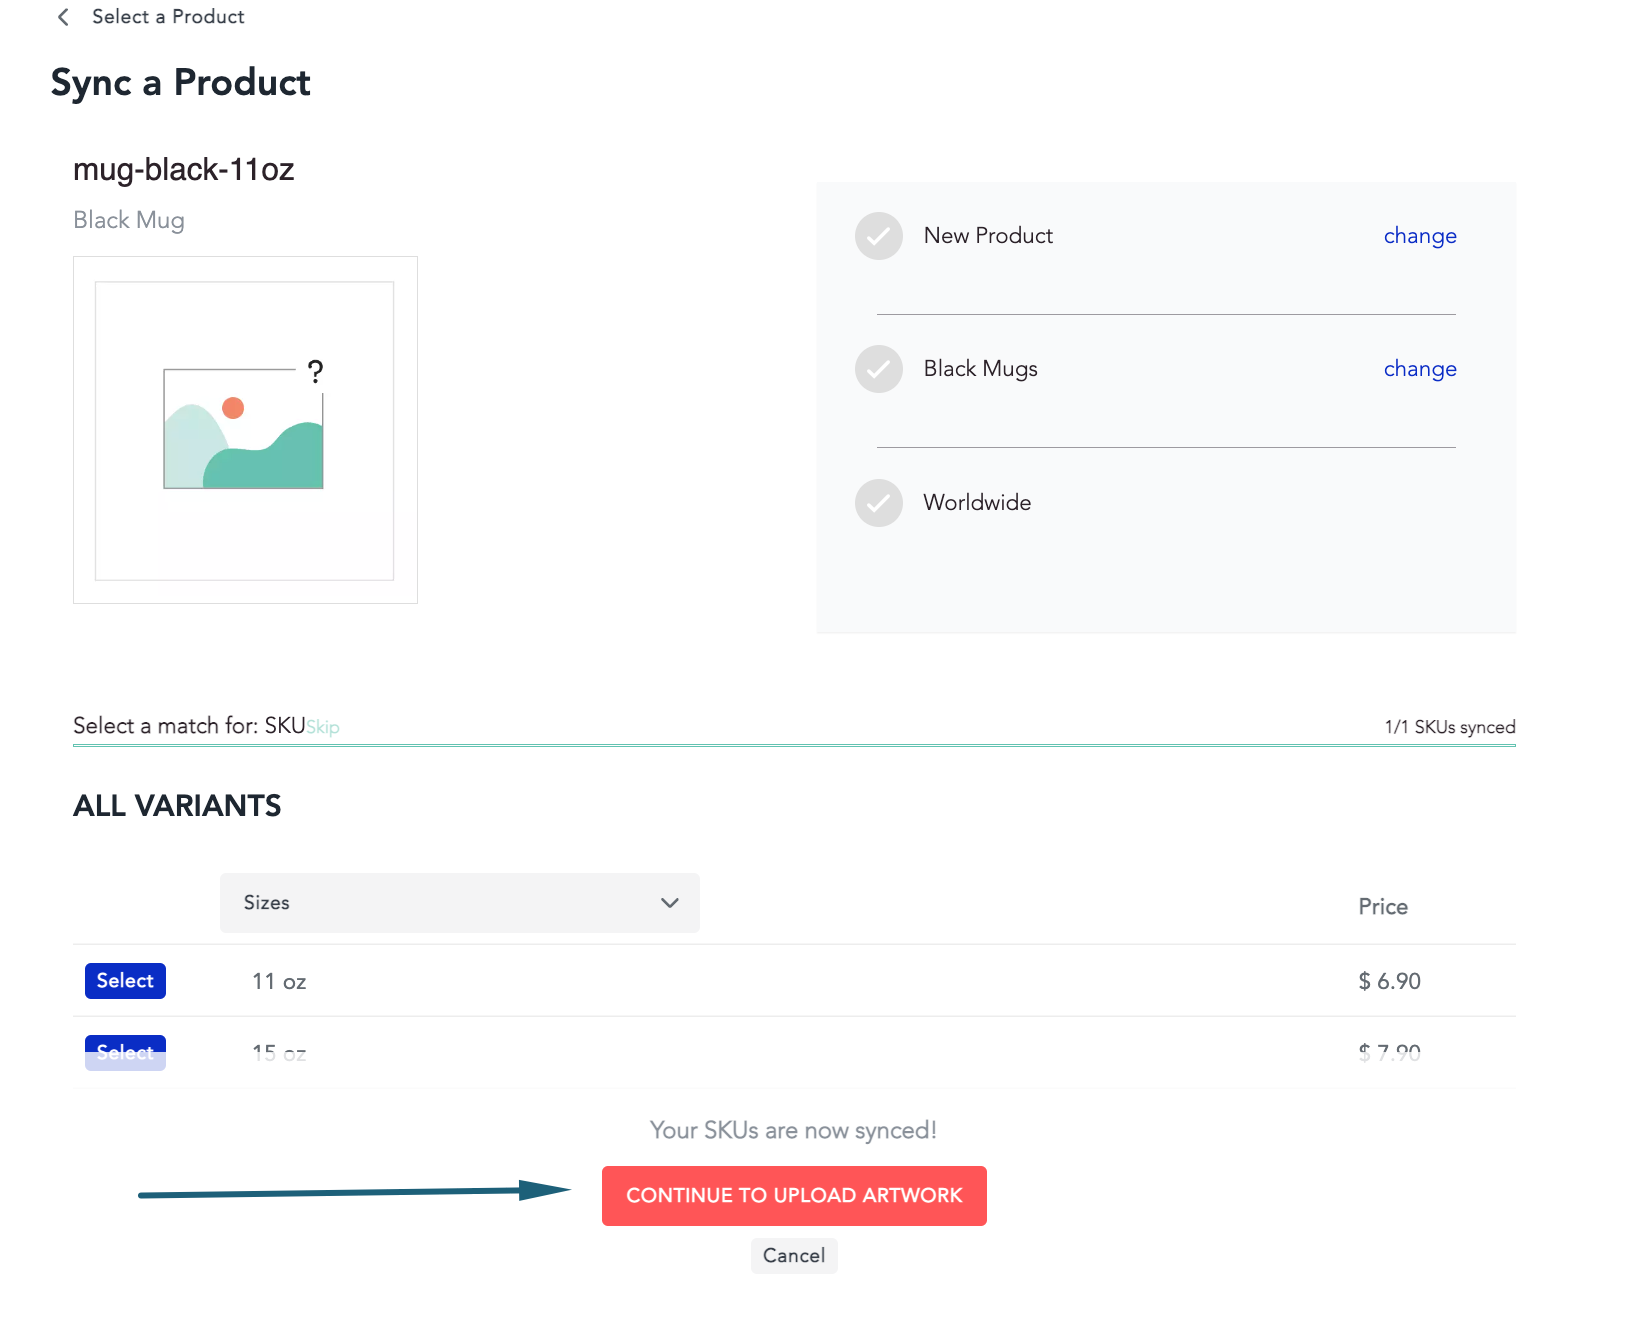Click the Black Mugs checkmark circle
Image resolution: width=1640 pixels, height=1326 pixels.
(x=879, y=369)
